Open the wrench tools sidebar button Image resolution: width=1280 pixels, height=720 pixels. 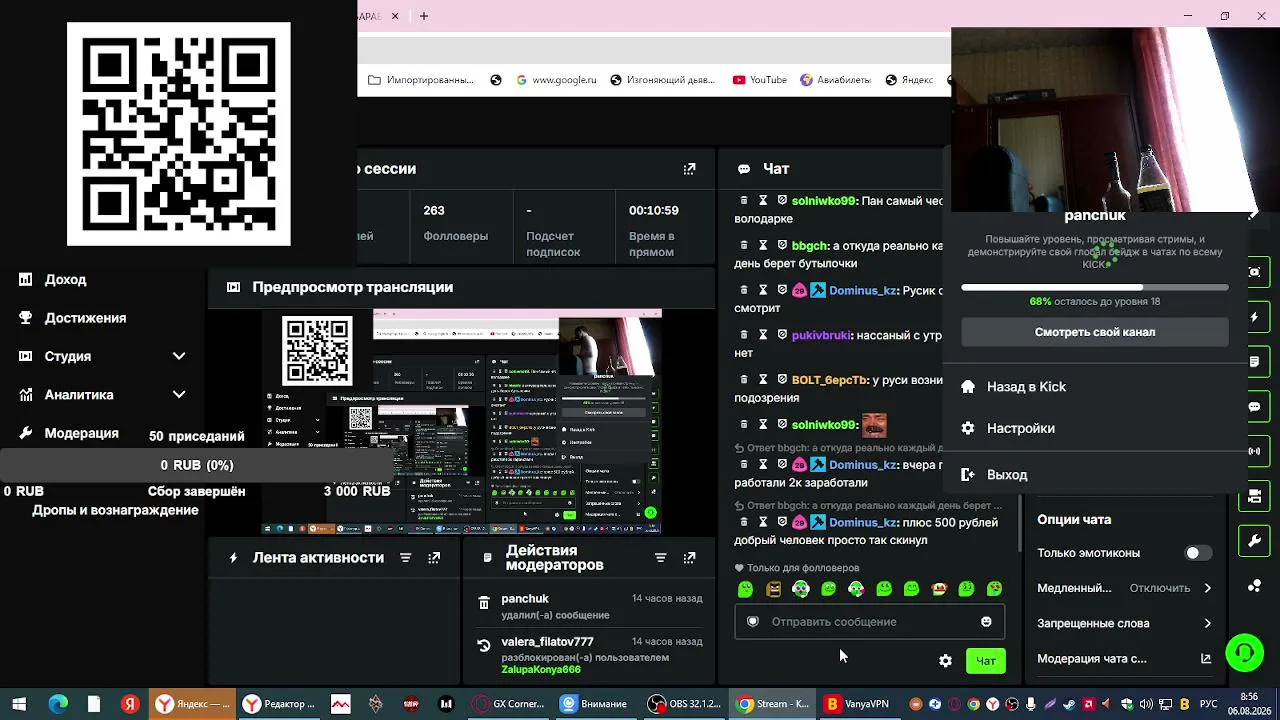(x=1254, y=541)
